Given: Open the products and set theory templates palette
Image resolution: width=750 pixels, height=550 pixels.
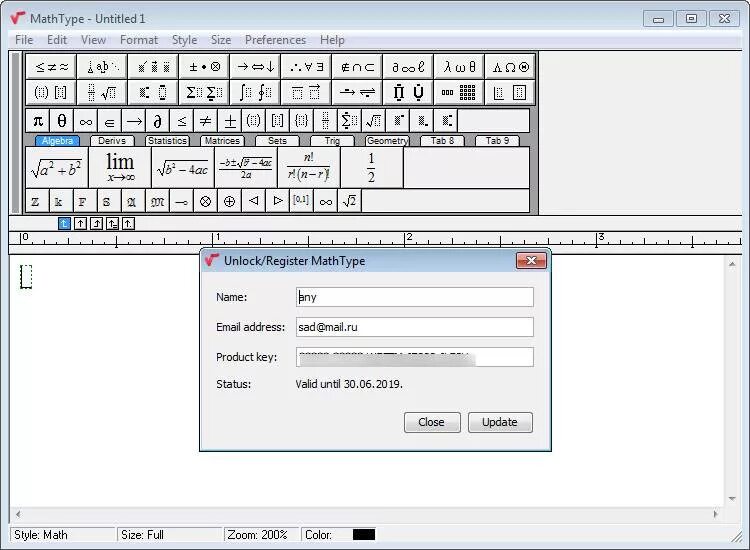Looking at the screenshot, I should pos(408,92).
